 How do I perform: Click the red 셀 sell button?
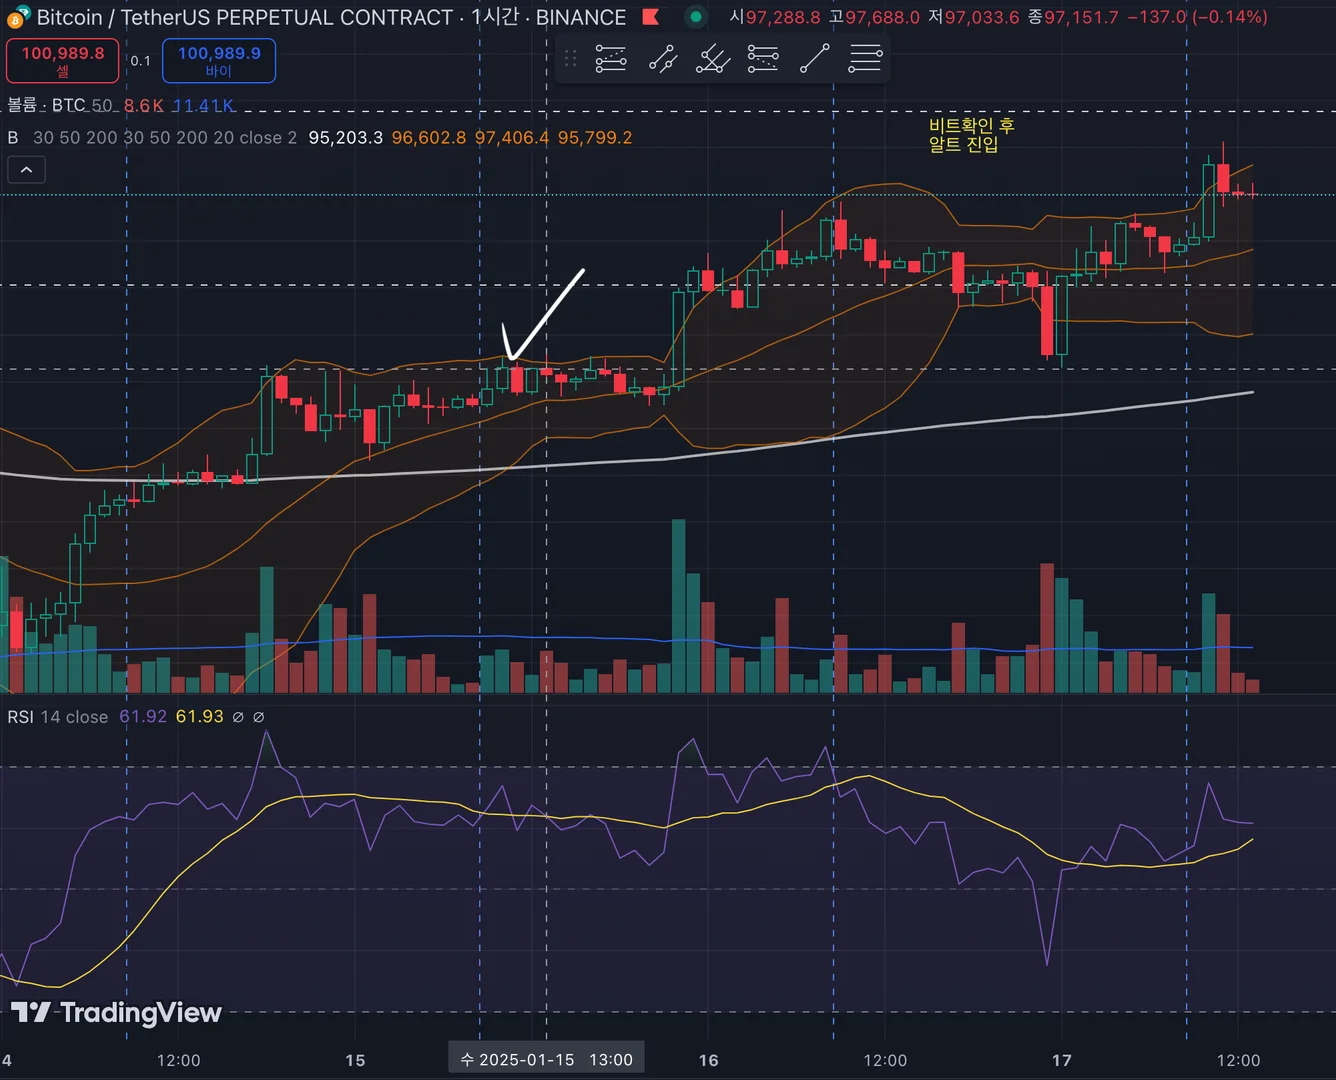tap(62, 60)
